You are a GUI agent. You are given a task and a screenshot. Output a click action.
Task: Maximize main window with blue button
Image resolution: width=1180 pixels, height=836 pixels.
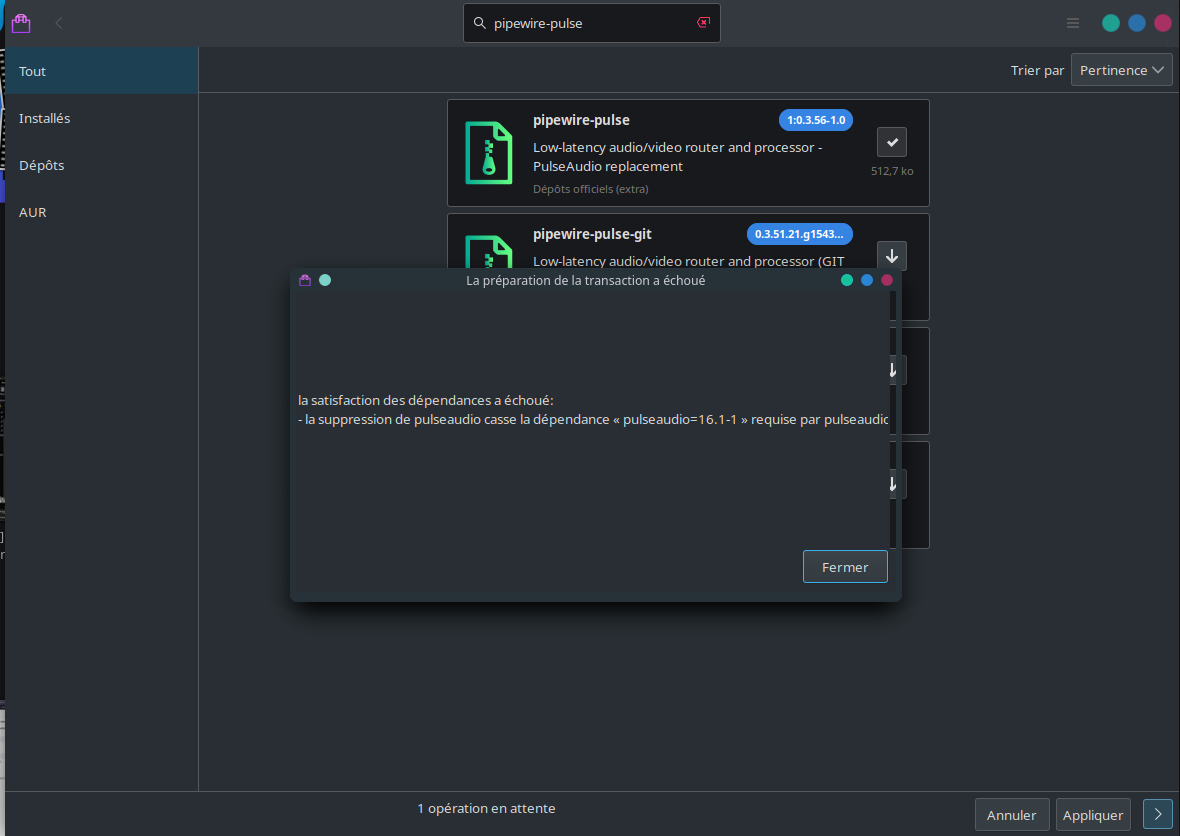click(x=1137, y=23)
